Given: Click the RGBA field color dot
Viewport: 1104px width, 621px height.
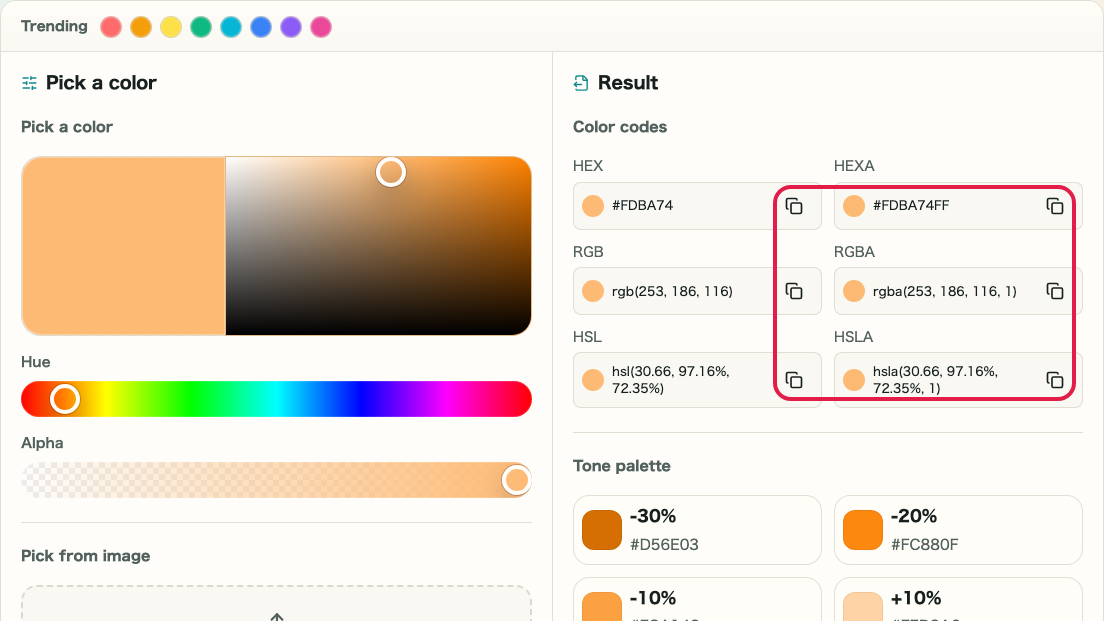Looking at the screenshot, I should (854, 291).
